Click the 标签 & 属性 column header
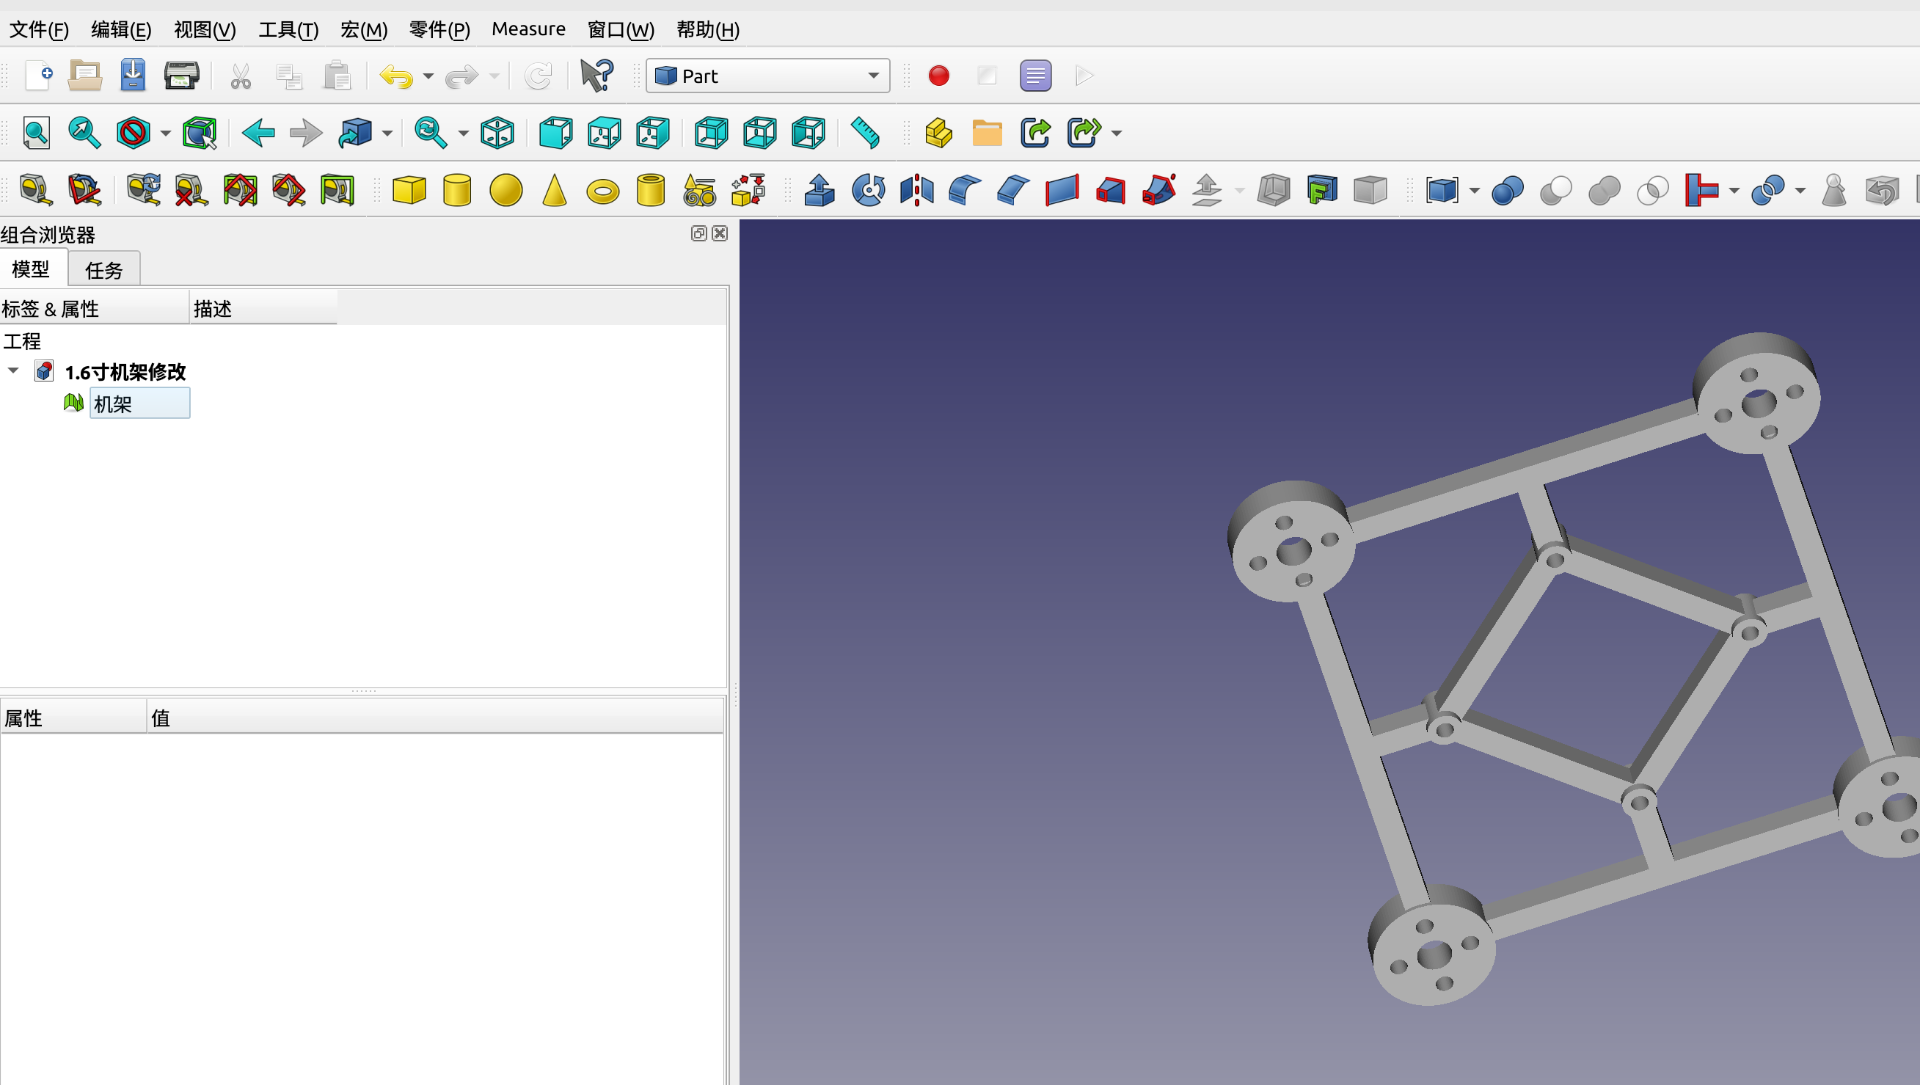1920x1085 pixels. [x=94, y=308]
